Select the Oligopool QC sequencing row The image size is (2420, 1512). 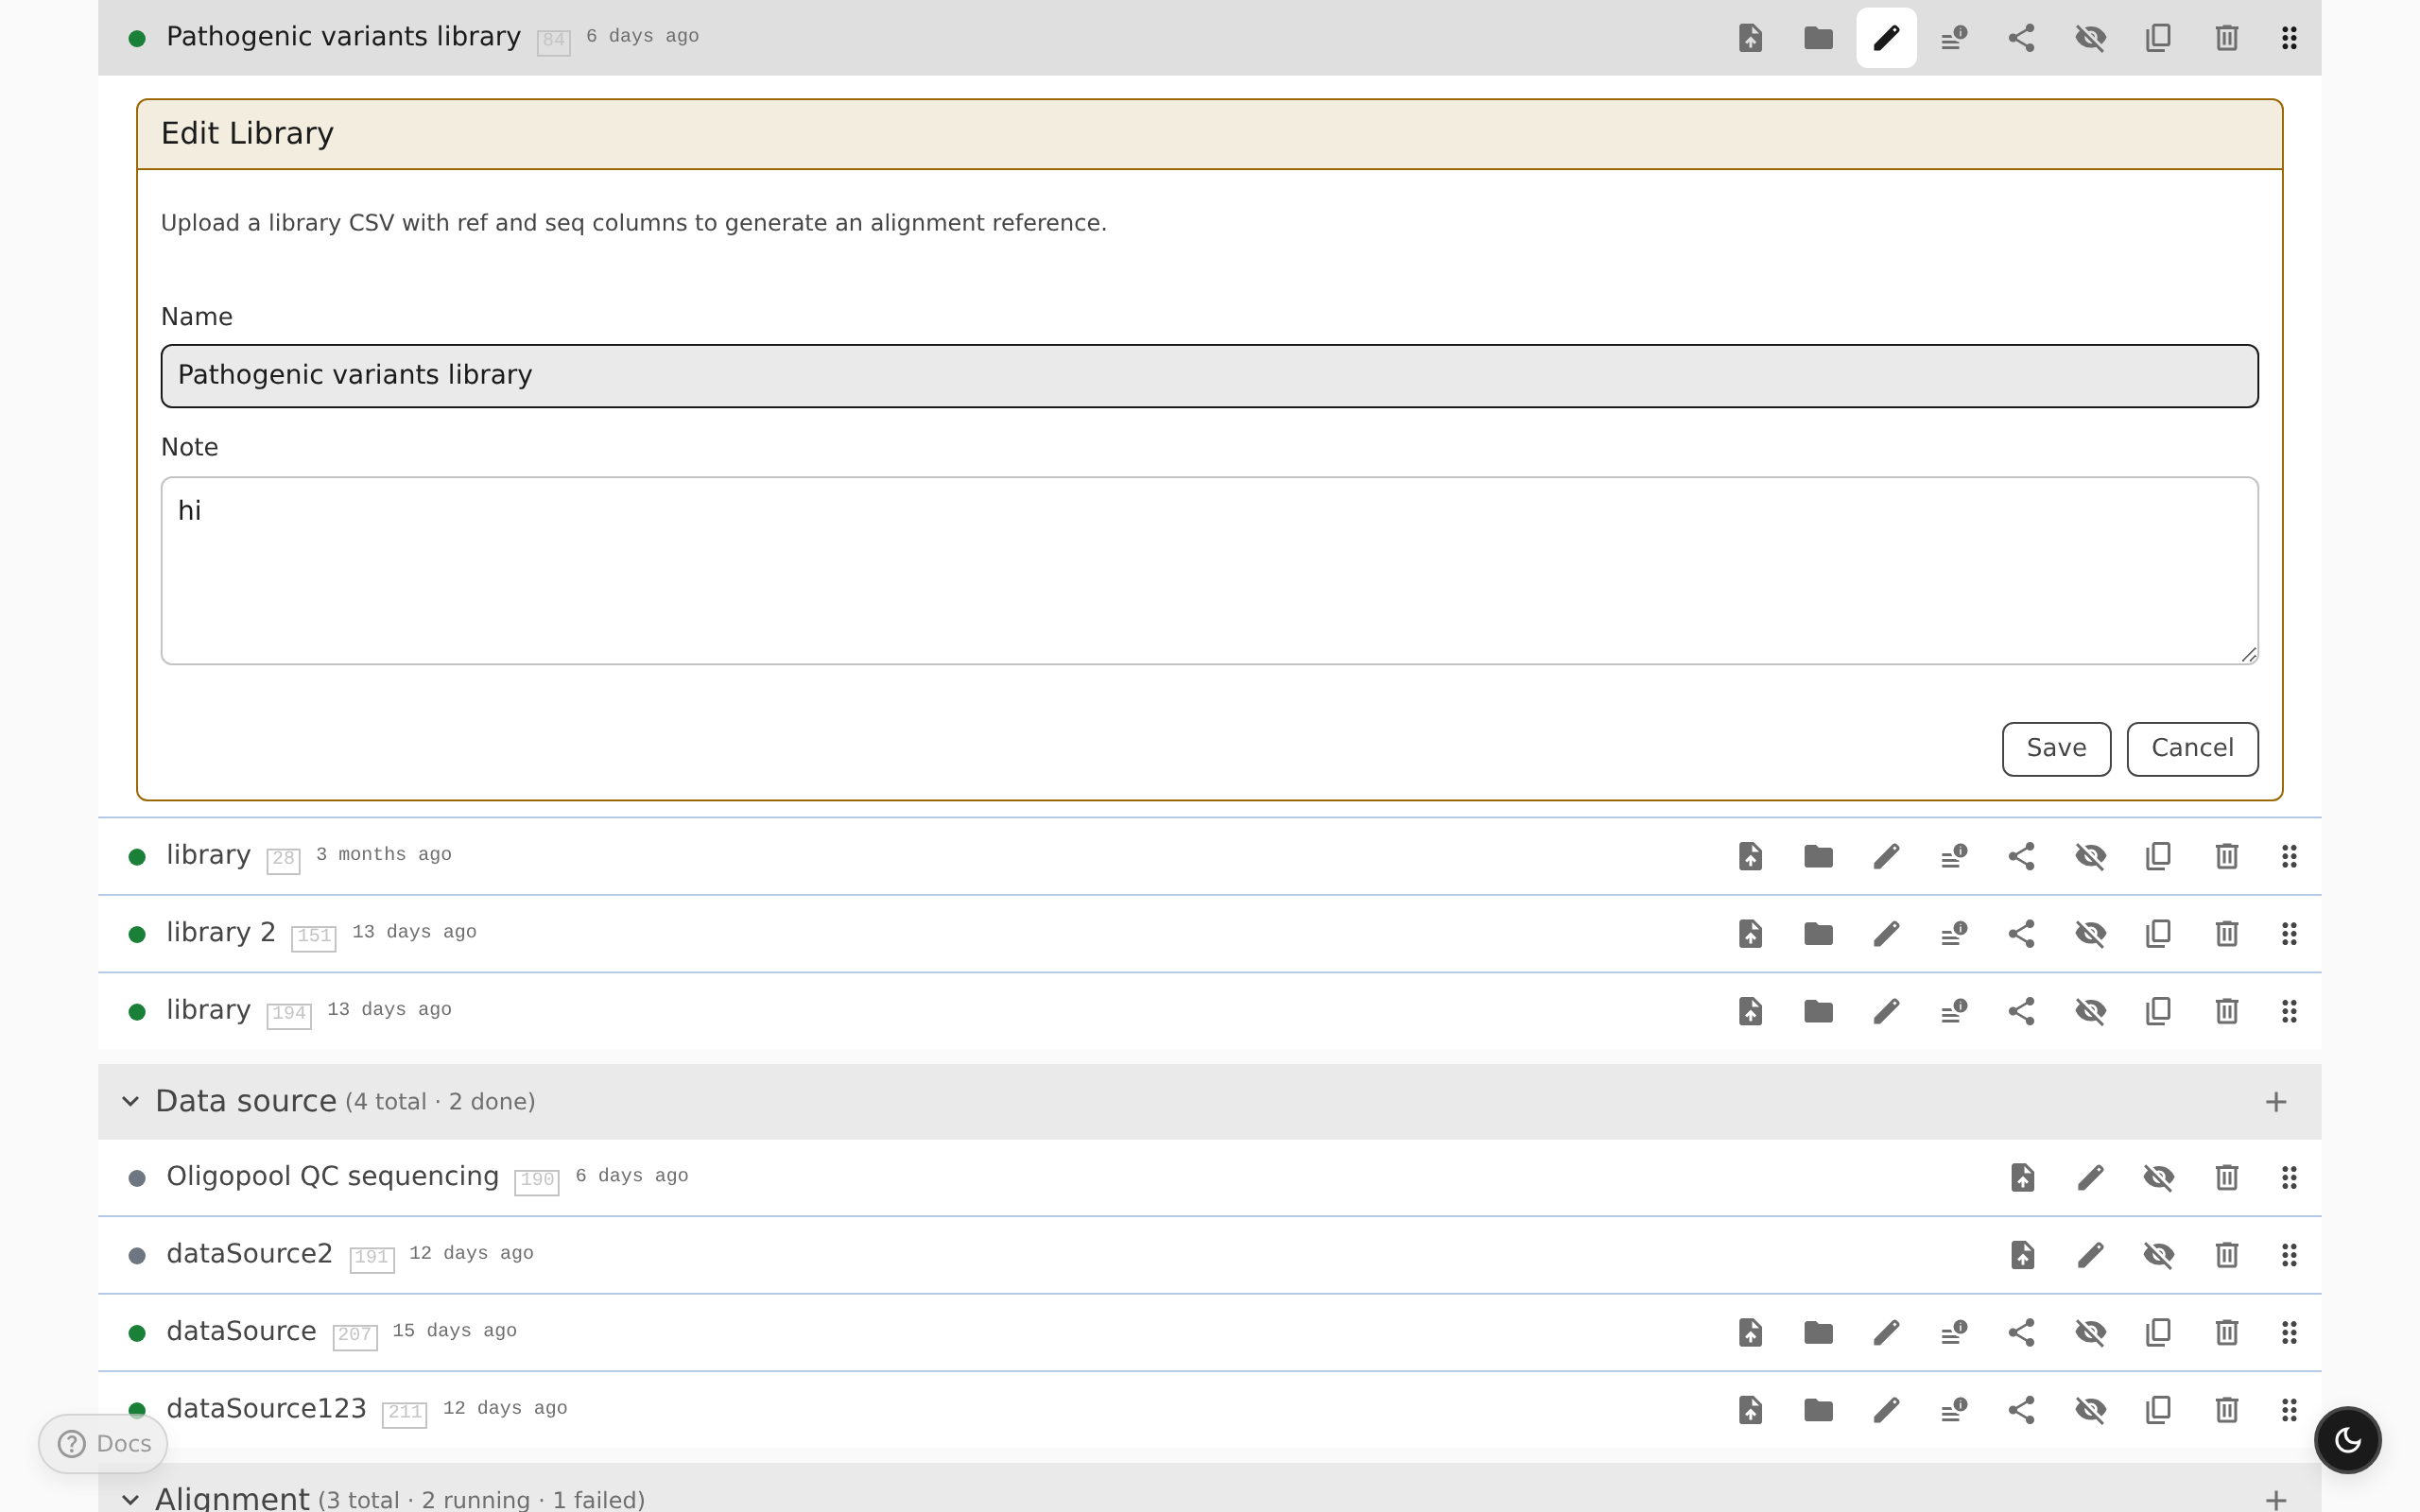[1209, 1177]
